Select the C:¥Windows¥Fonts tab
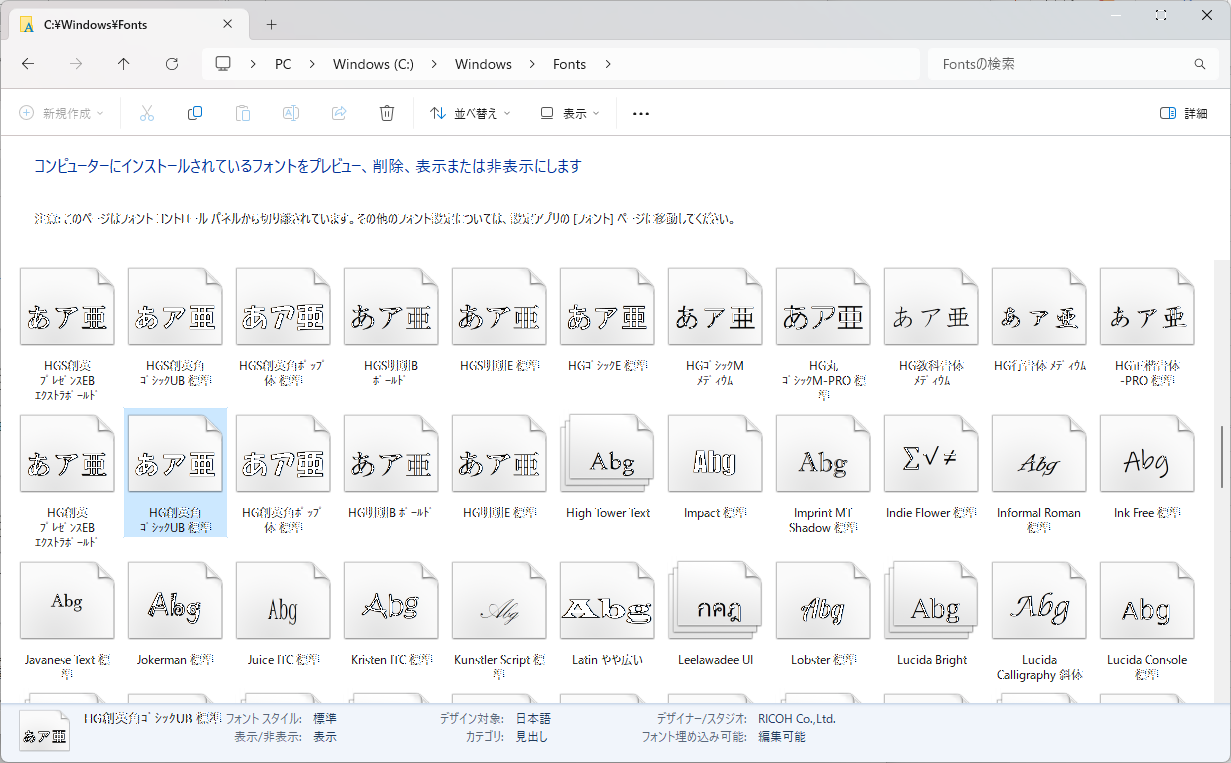The height and width of the screenshot is (763, 1231). click(96, 25)
